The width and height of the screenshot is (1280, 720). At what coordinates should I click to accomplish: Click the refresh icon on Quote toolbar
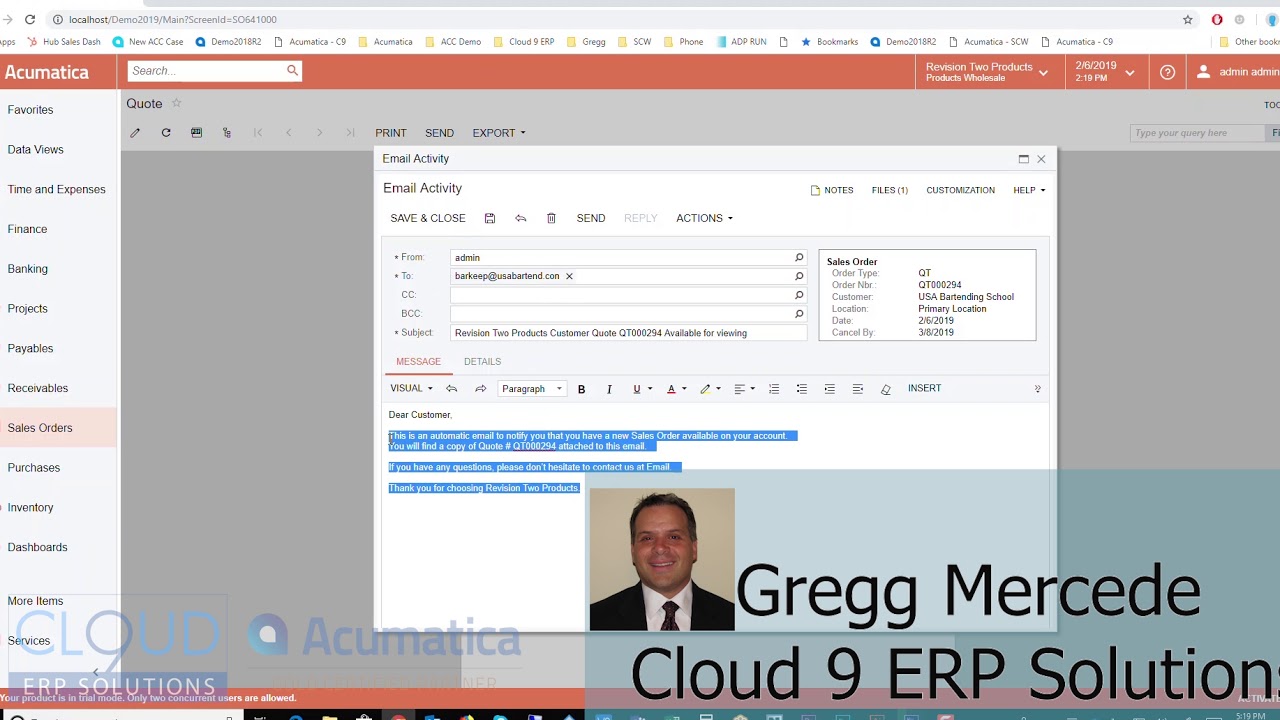point(166,133)
